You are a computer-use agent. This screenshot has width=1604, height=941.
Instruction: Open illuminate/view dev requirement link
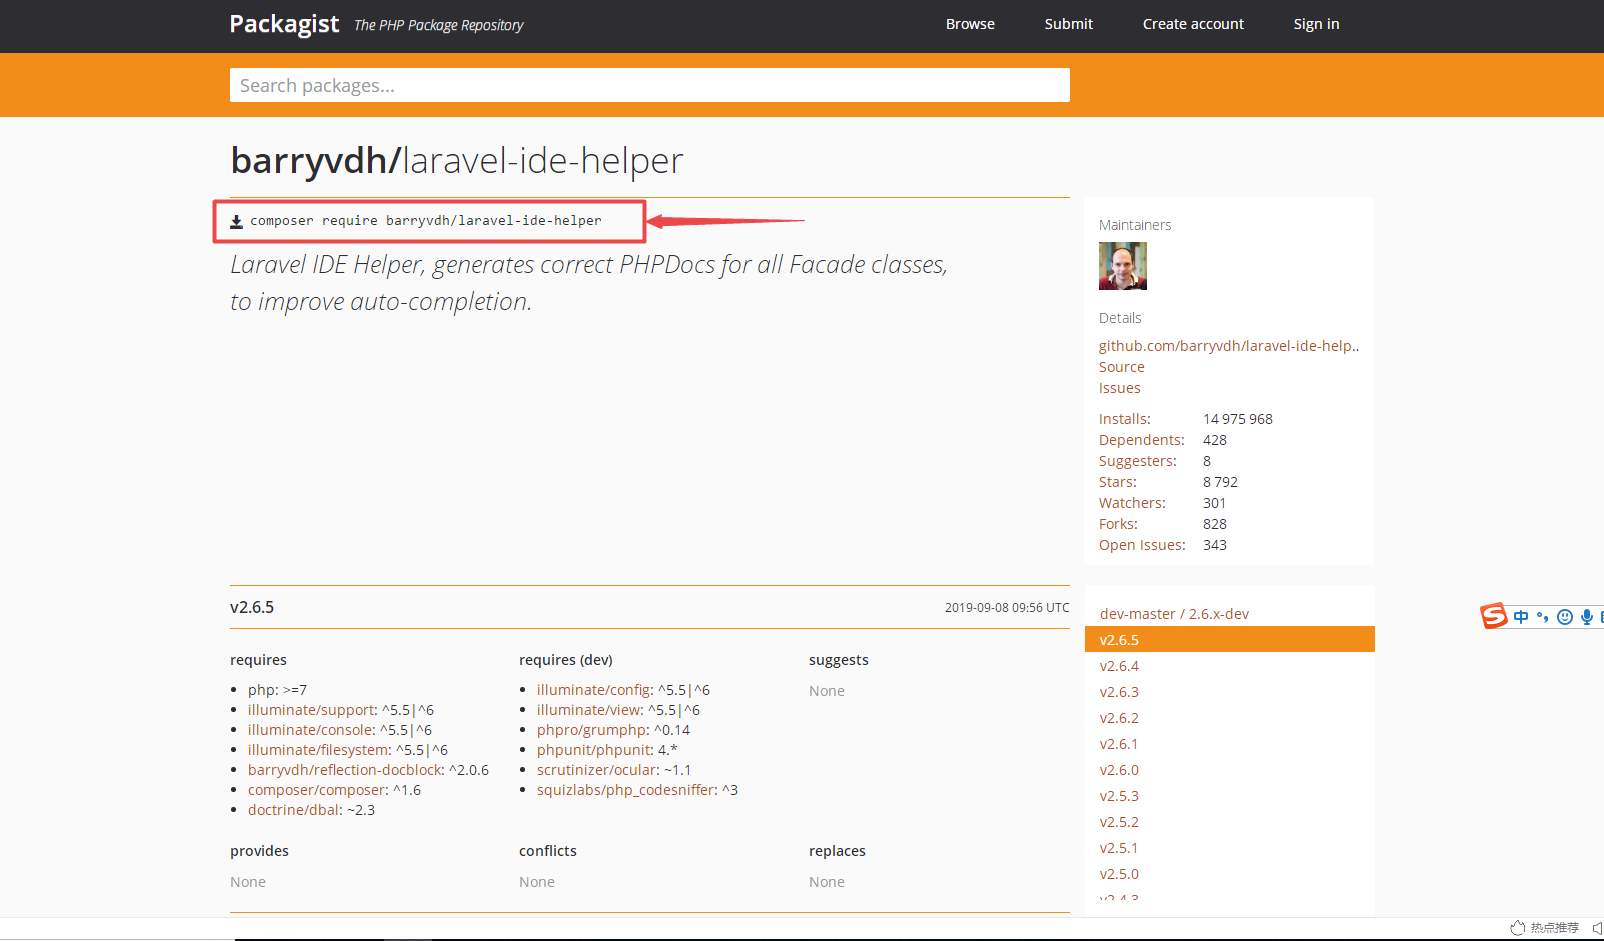click(589, 710)
